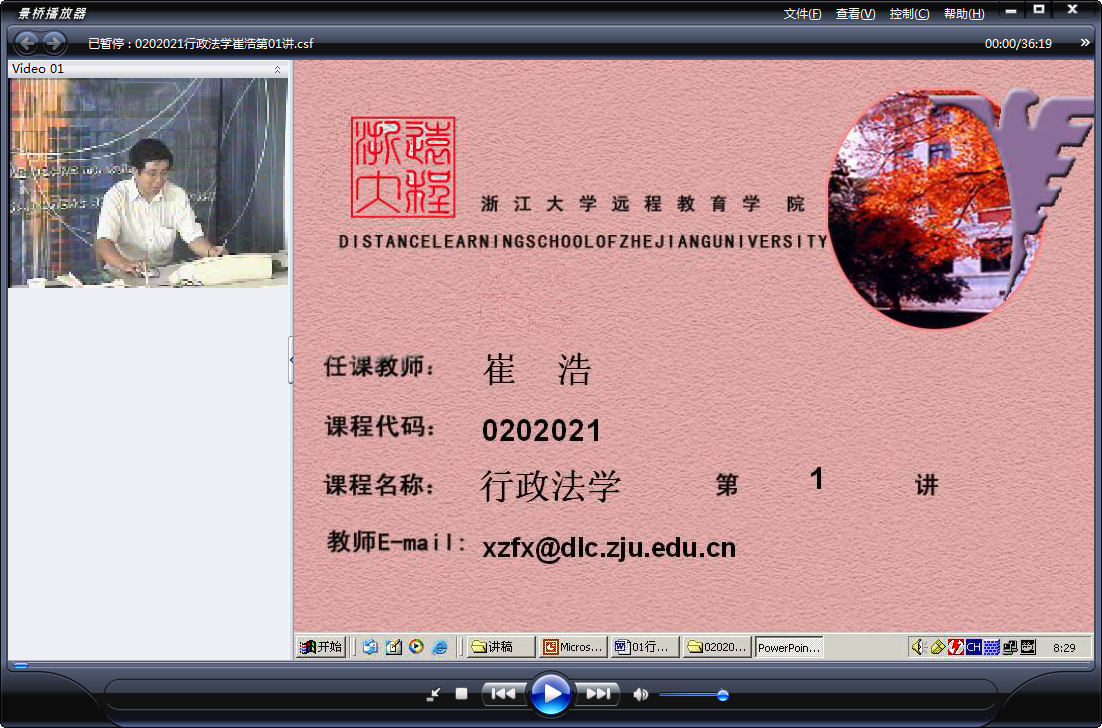Viewport: 1102px width, 728px height.
Task: Click the notepad quick launch icon
Action: [x=394, y=646]
